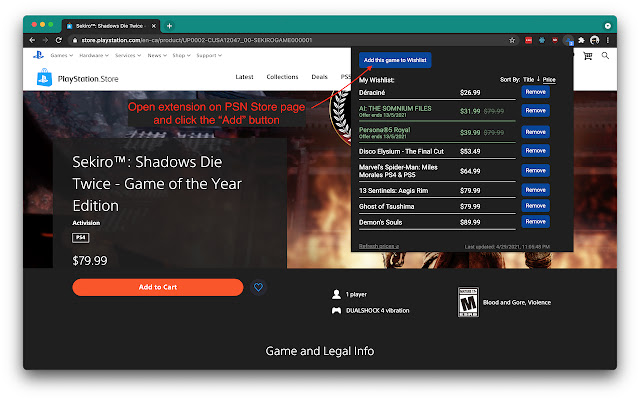This screenshot has height=400, width=640.
Task: Select the Sekiro Shadows Die Twice browser tab
Action: [110, 26]
